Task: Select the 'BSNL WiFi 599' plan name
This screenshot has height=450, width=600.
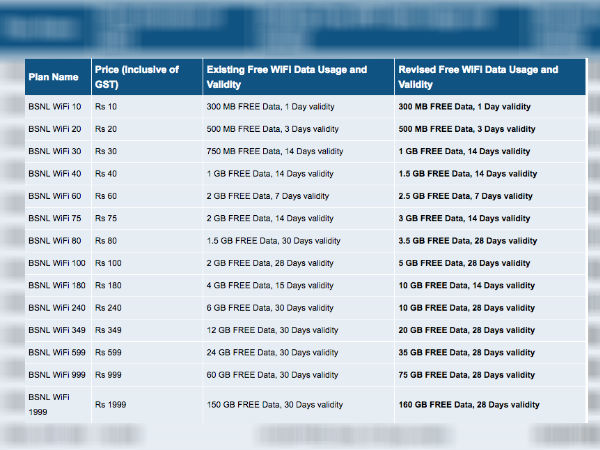Action: [57, 352]
